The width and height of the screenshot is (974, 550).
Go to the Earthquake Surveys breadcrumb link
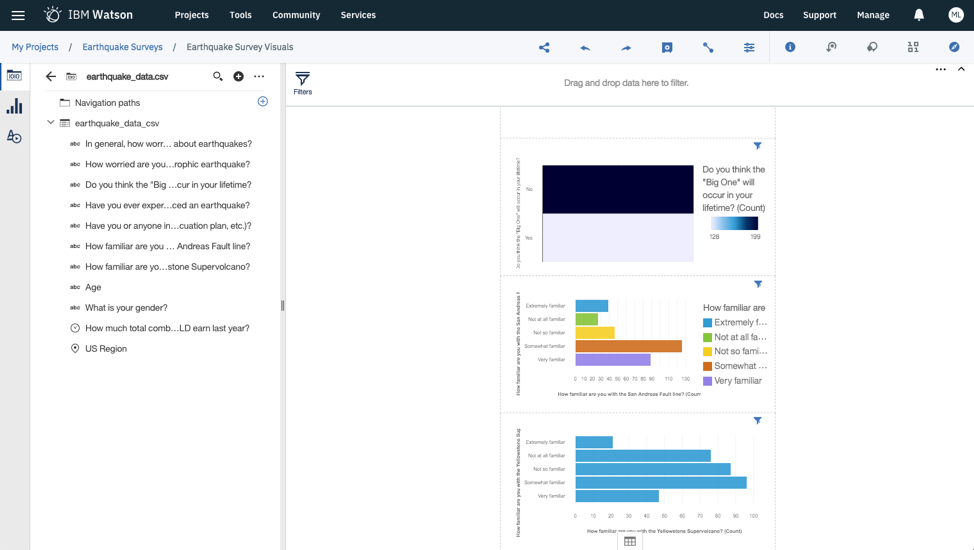point(122,47)
